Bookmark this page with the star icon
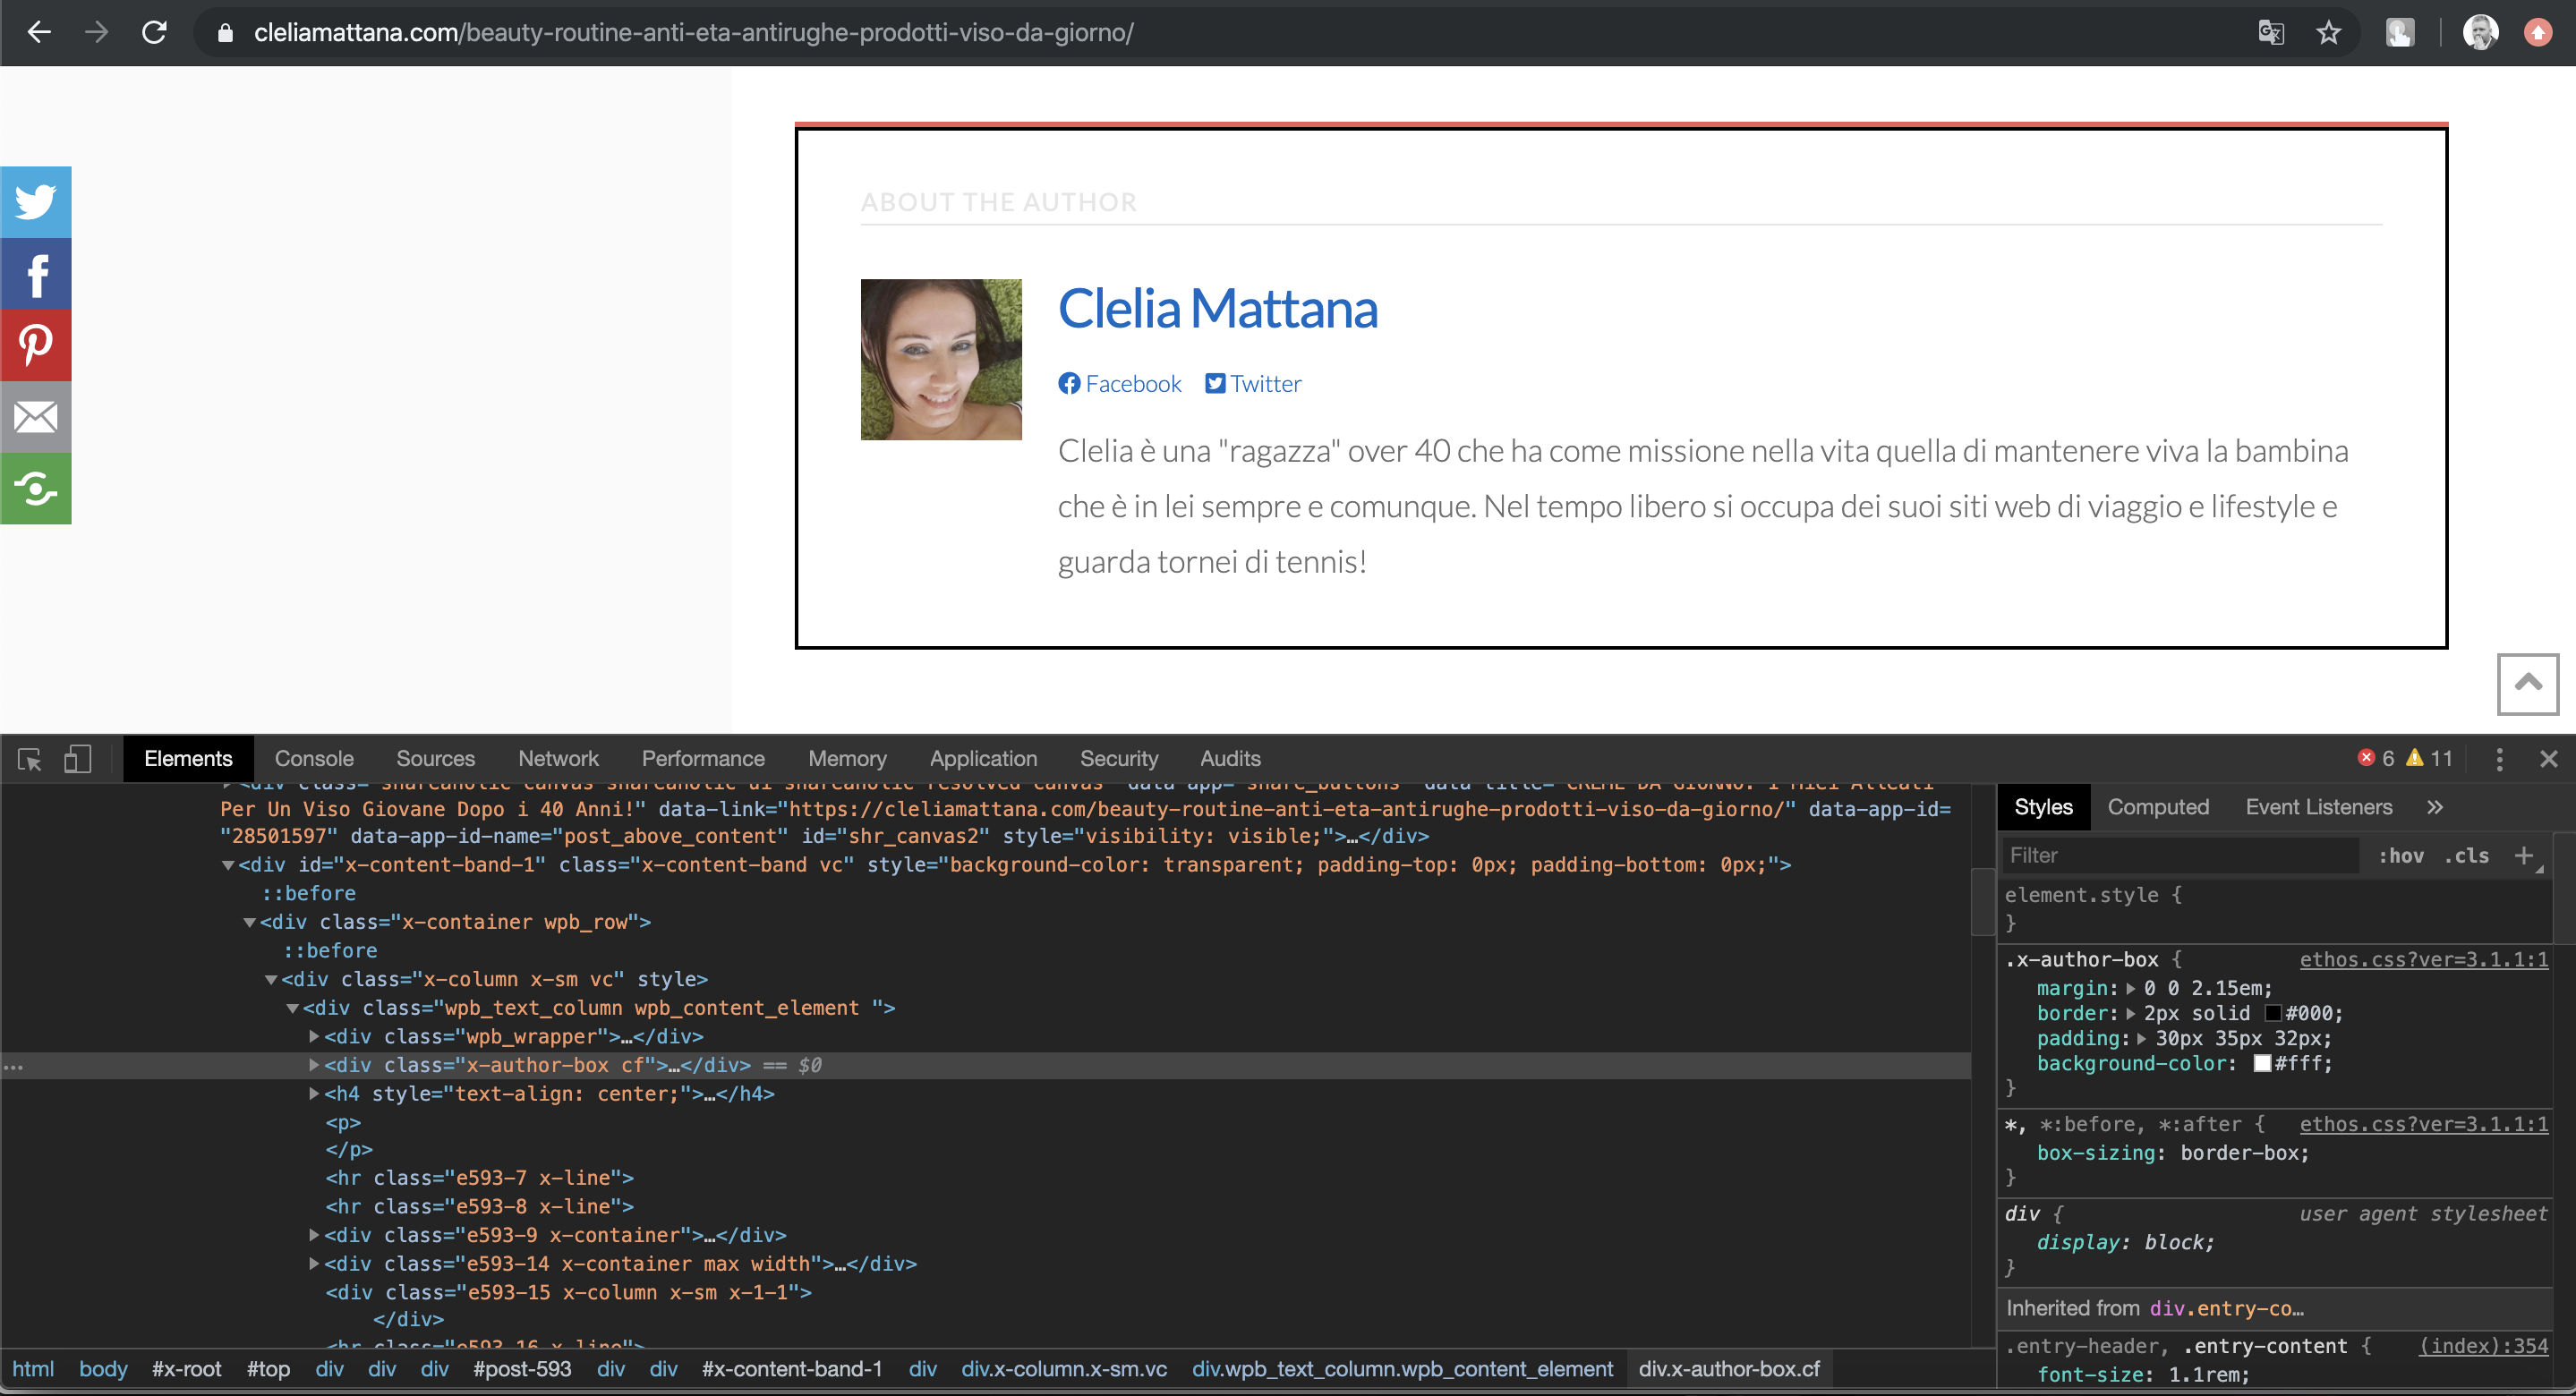The width and height of the screenshot is (2576, 1396). click(2329, 33)
